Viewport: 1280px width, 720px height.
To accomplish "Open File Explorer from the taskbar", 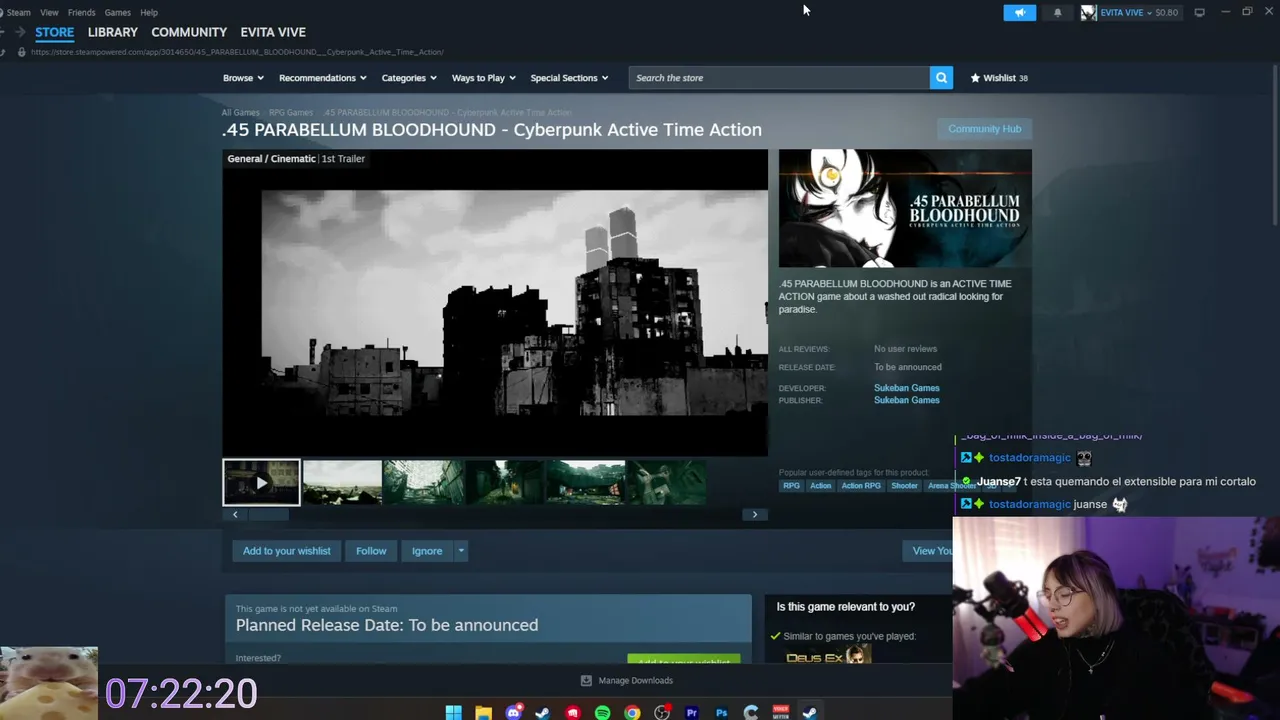I will [x=483, y=712].
